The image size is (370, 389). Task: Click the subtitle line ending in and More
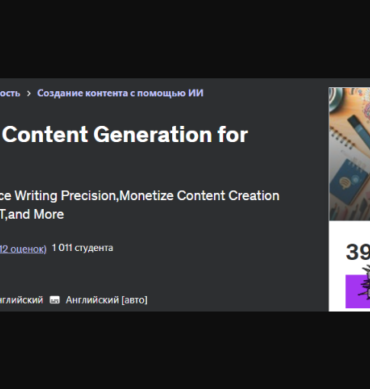[x=32, y=214]
